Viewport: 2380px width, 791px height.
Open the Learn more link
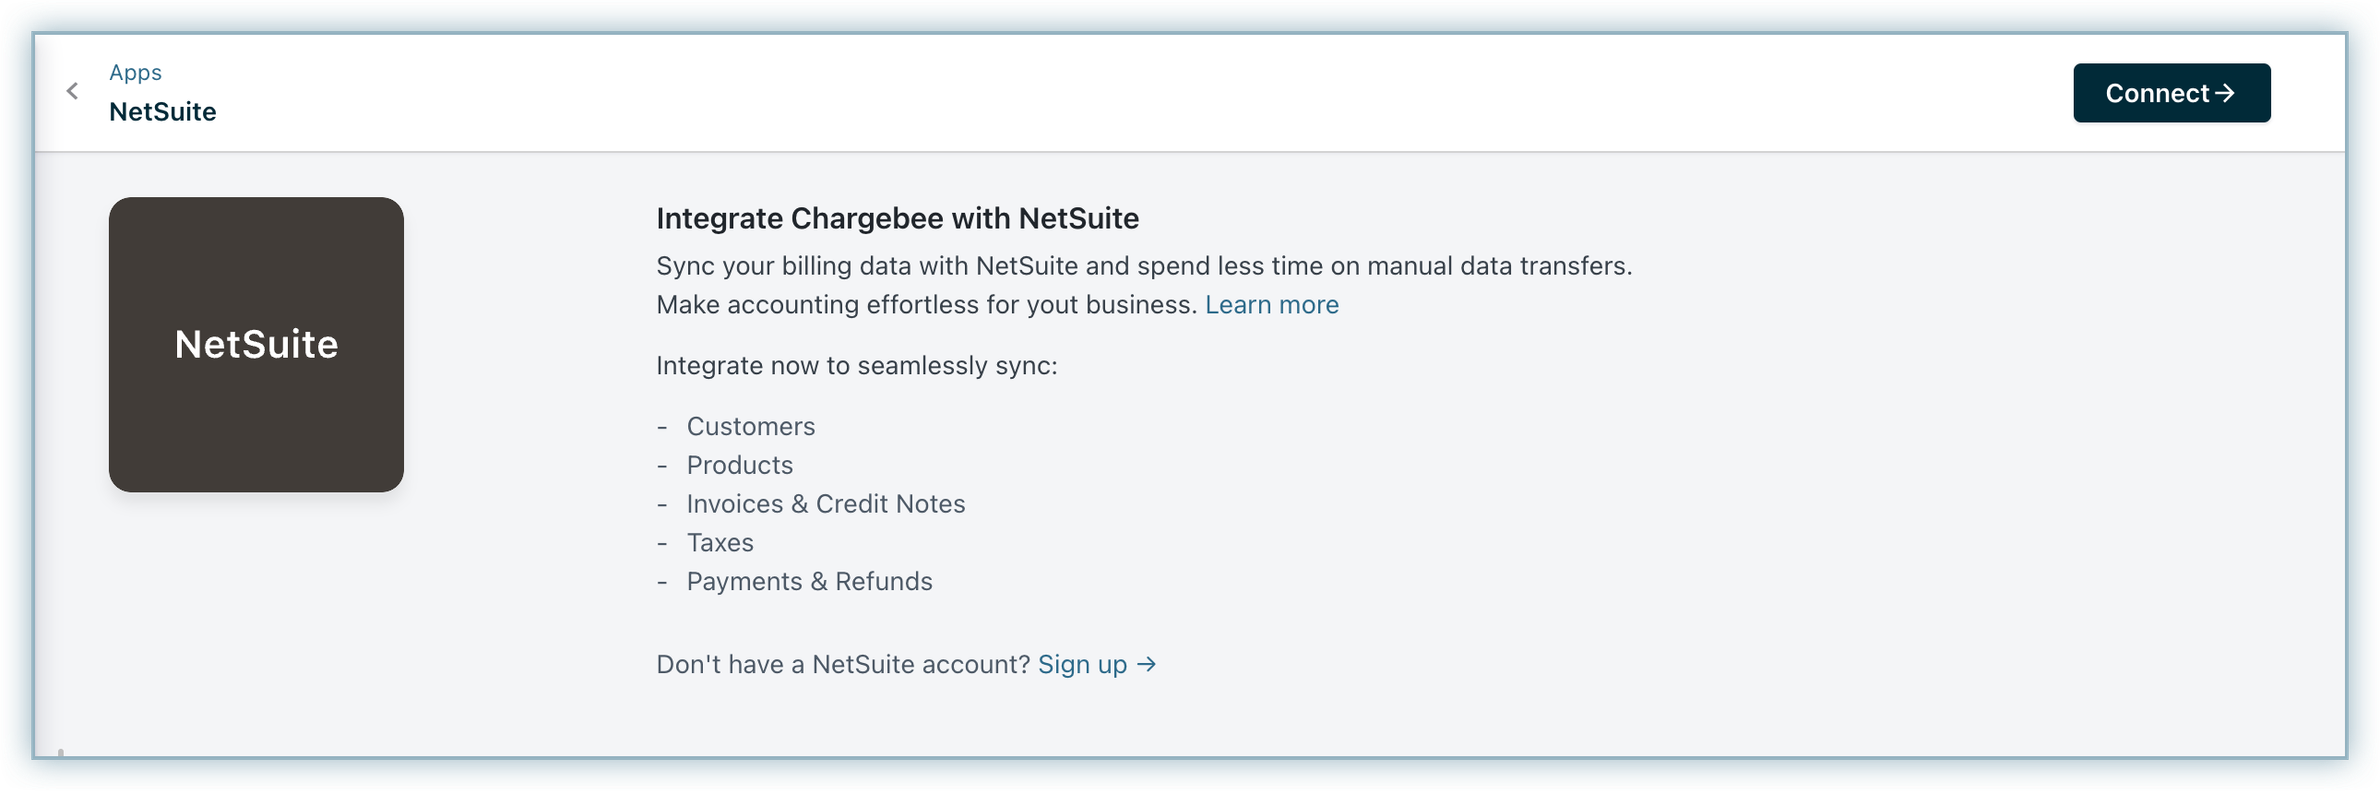tap(1271, 305)
